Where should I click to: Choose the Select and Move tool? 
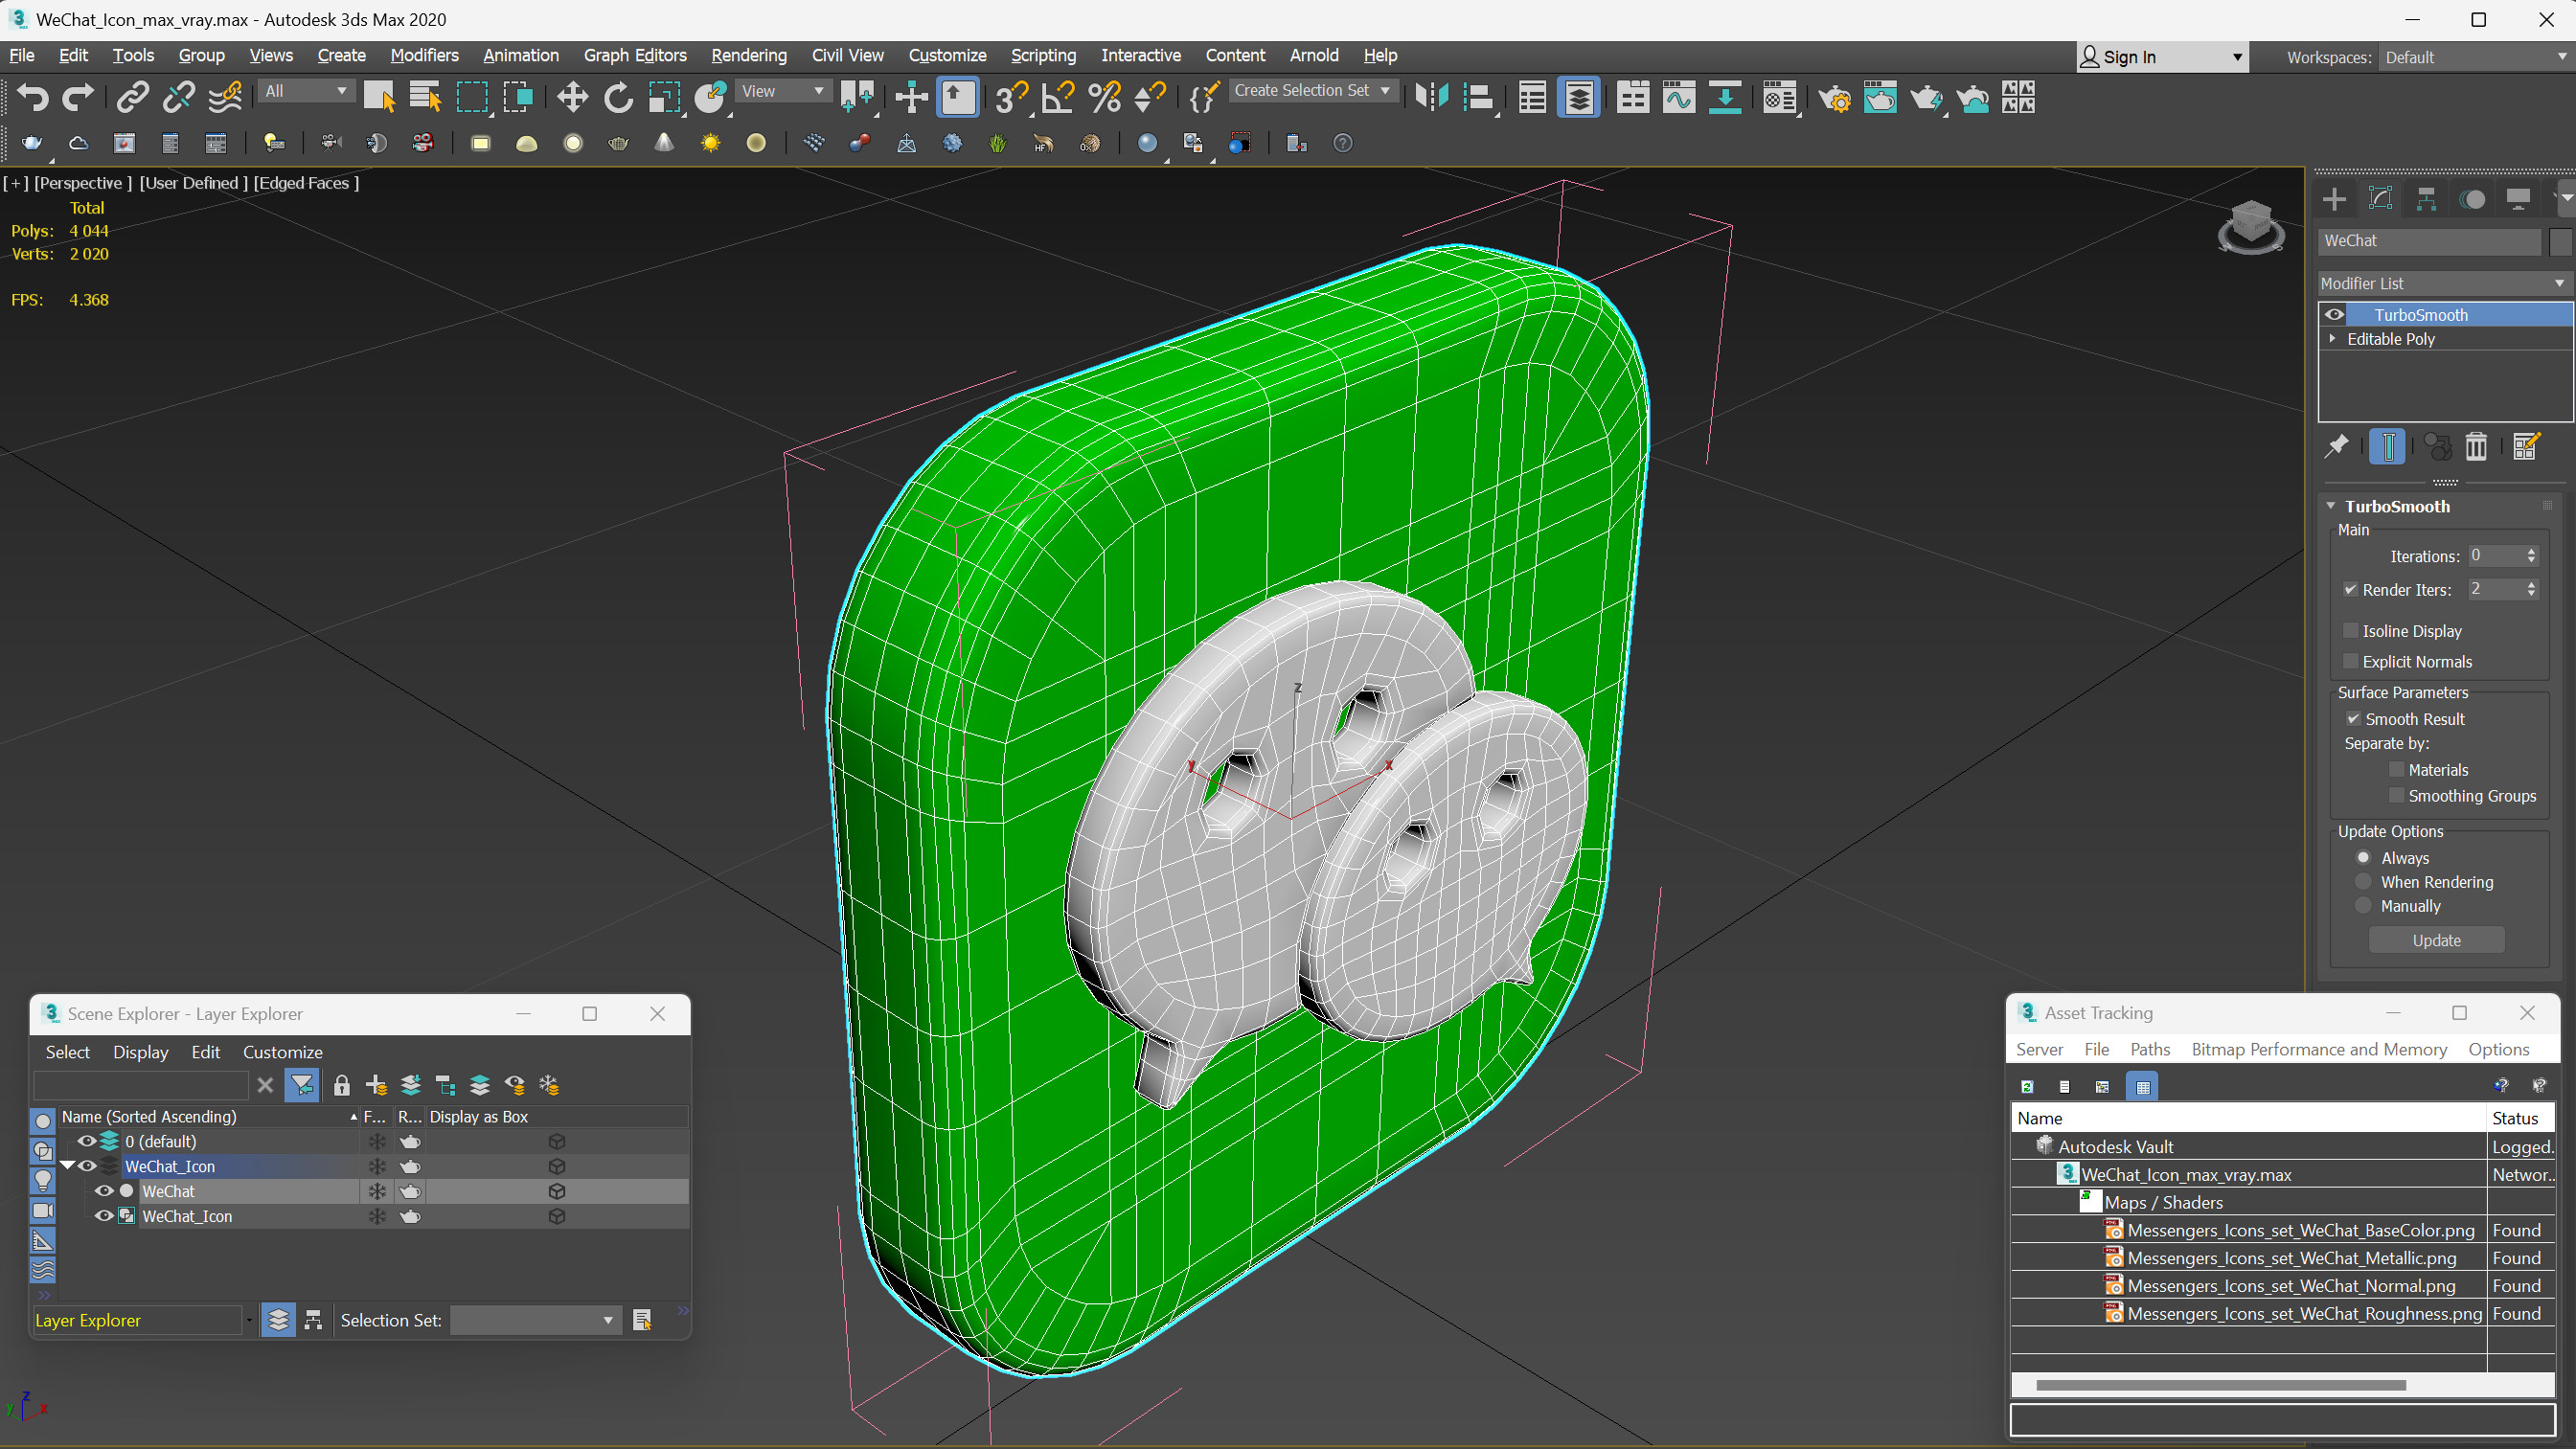pos(572,97)
